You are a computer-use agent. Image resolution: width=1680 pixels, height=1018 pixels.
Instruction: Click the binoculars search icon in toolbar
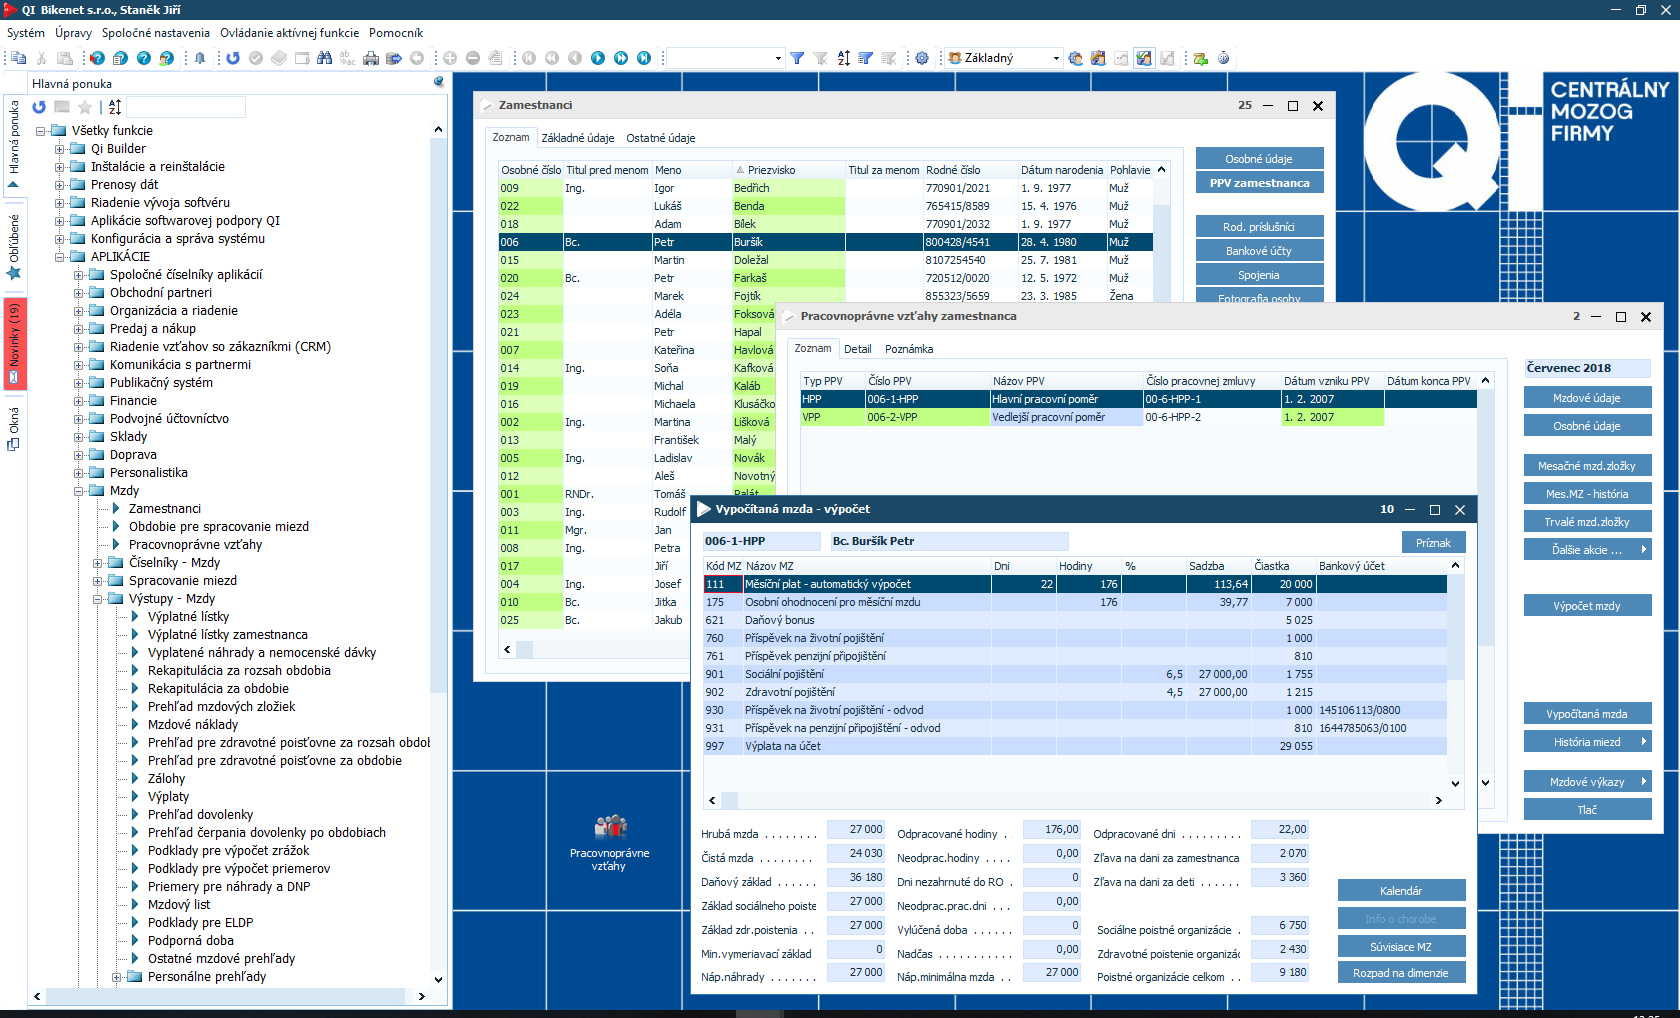324,58
